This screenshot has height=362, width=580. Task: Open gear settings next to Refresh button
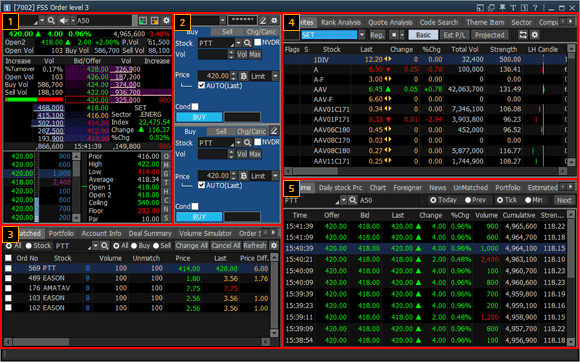[274, 246]
